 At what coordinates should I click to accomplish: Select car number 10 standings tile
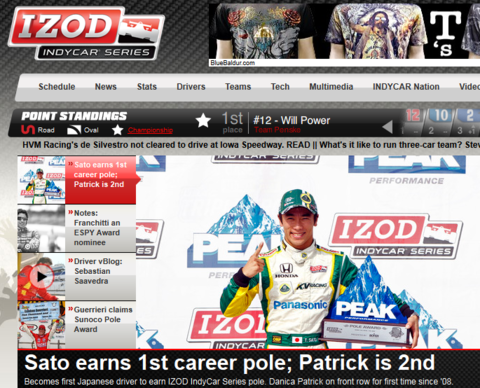tap(441, 122)
